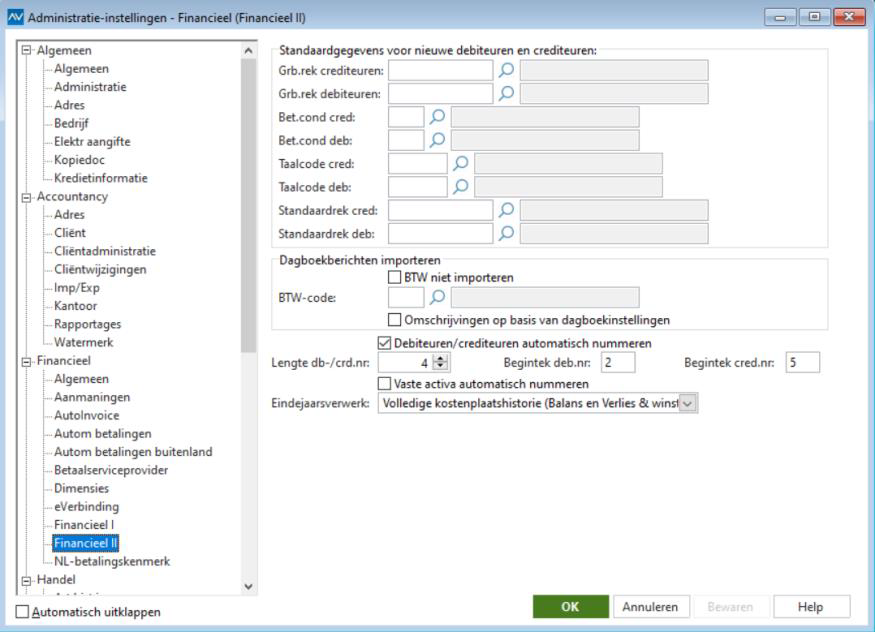Viewport: 875px width, 632px height.
Task: Select Financieel I in the tree
Action: pos(84,524)
